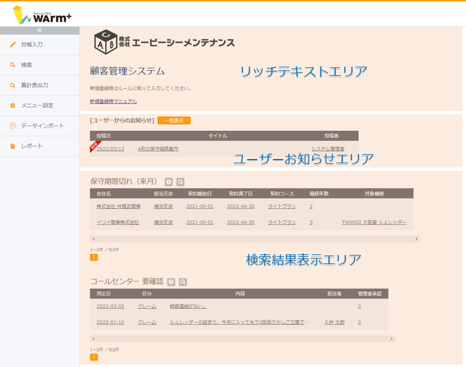The height and width of the screenshot is (367, 466).
Task: Open 検索 in the sidebar
Action: tap(40, 65)
